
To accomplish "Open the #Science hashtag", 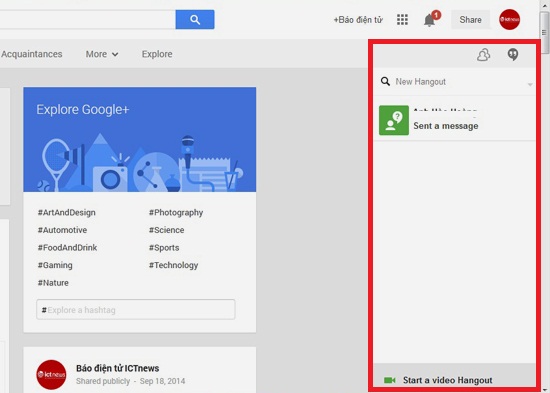I will [x=167, y=230].
